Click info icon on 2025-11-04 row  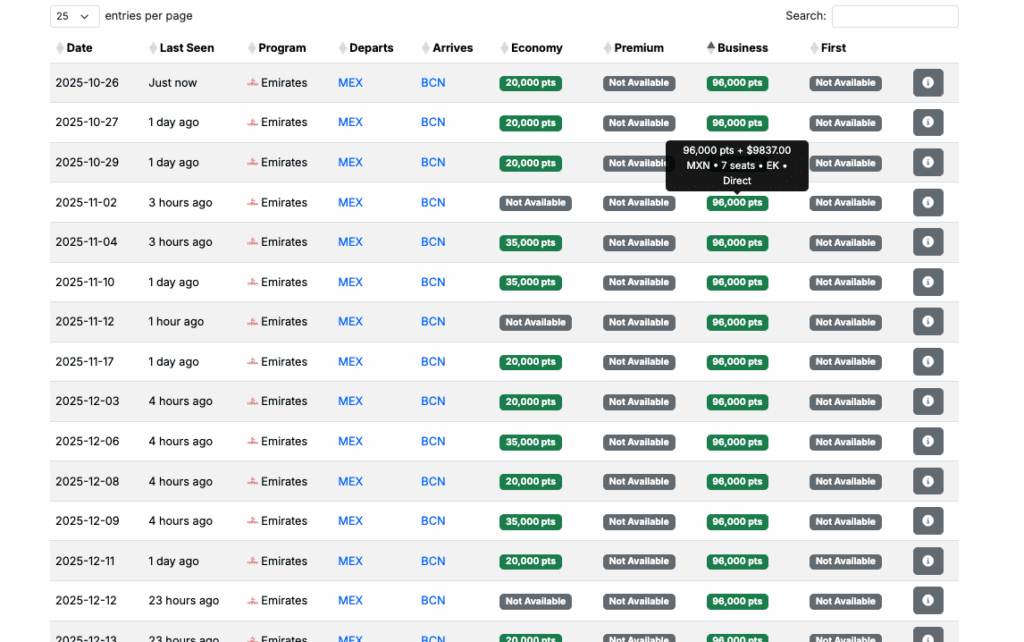[927, 242]
